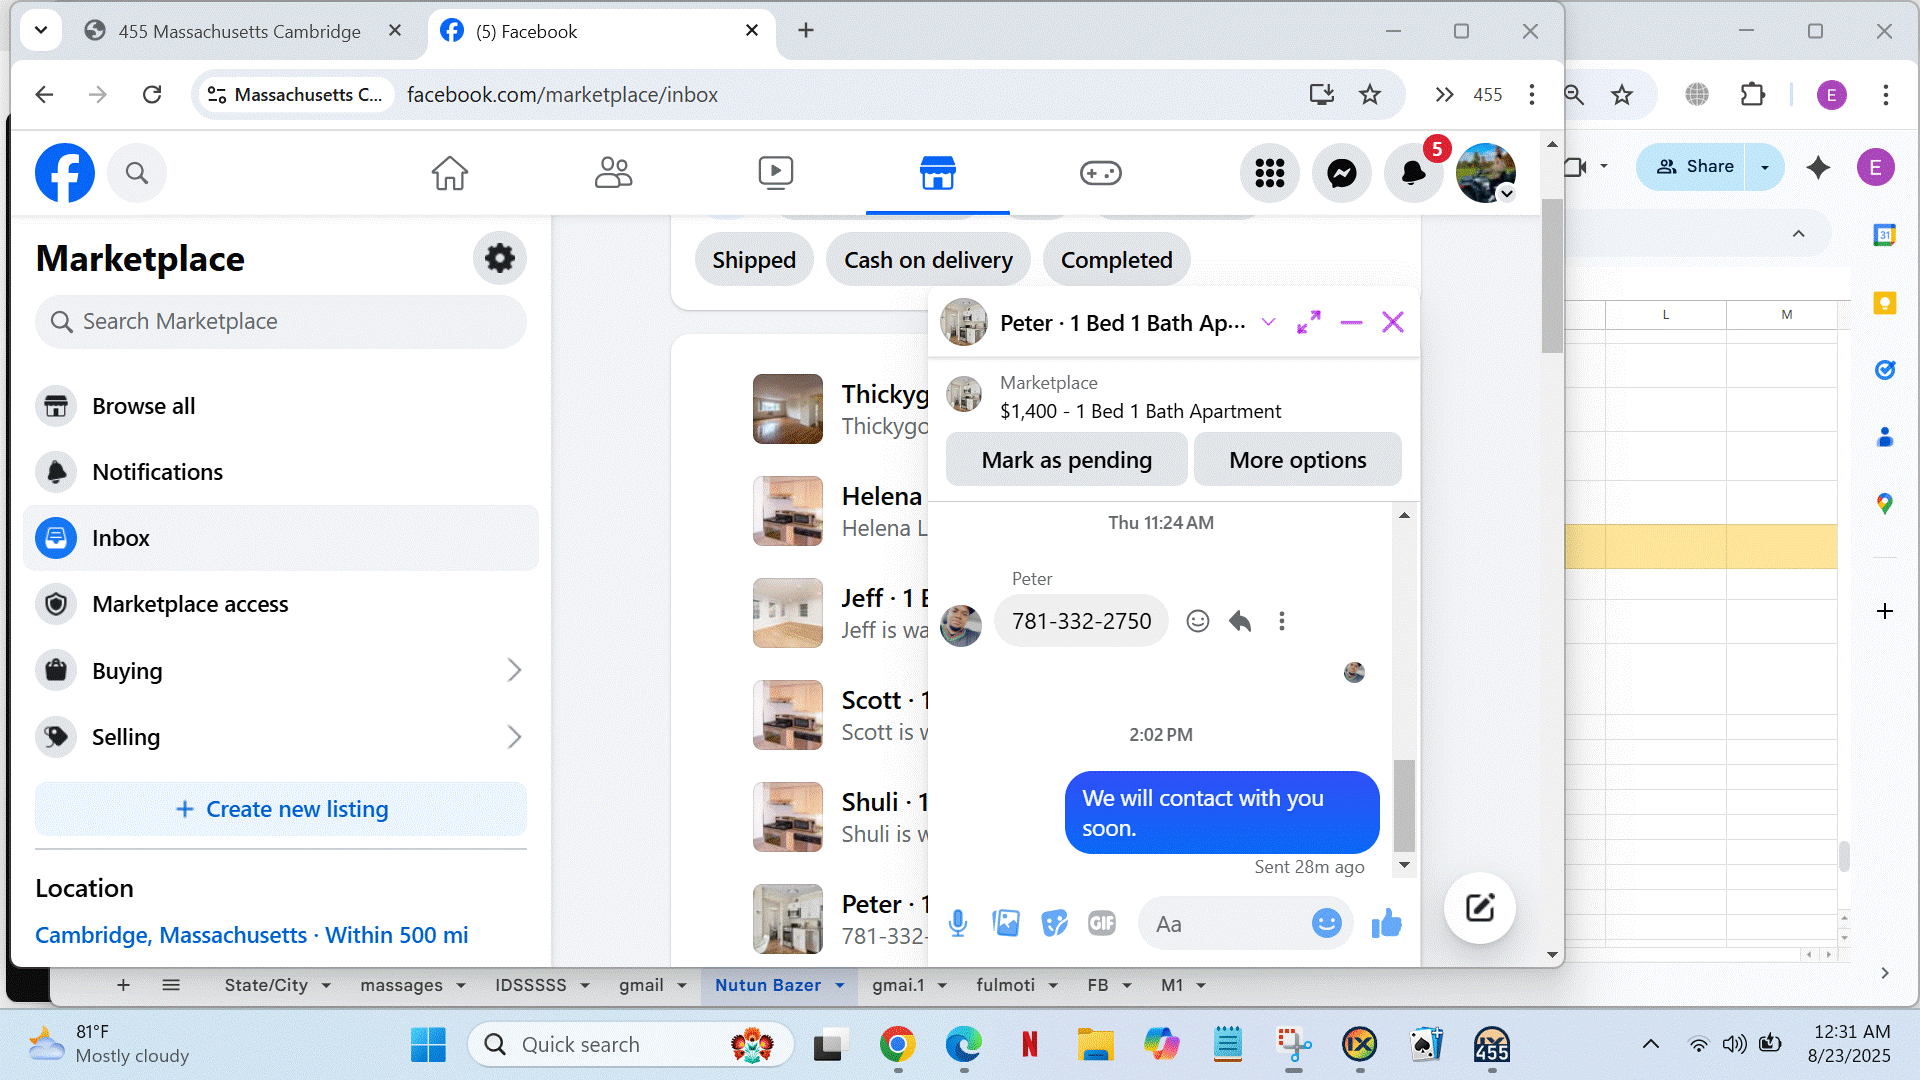The width and height of the screenshot is (1920, 1080).
Task: Reply to Peter's phone number message
Action: pos(1240,621)
